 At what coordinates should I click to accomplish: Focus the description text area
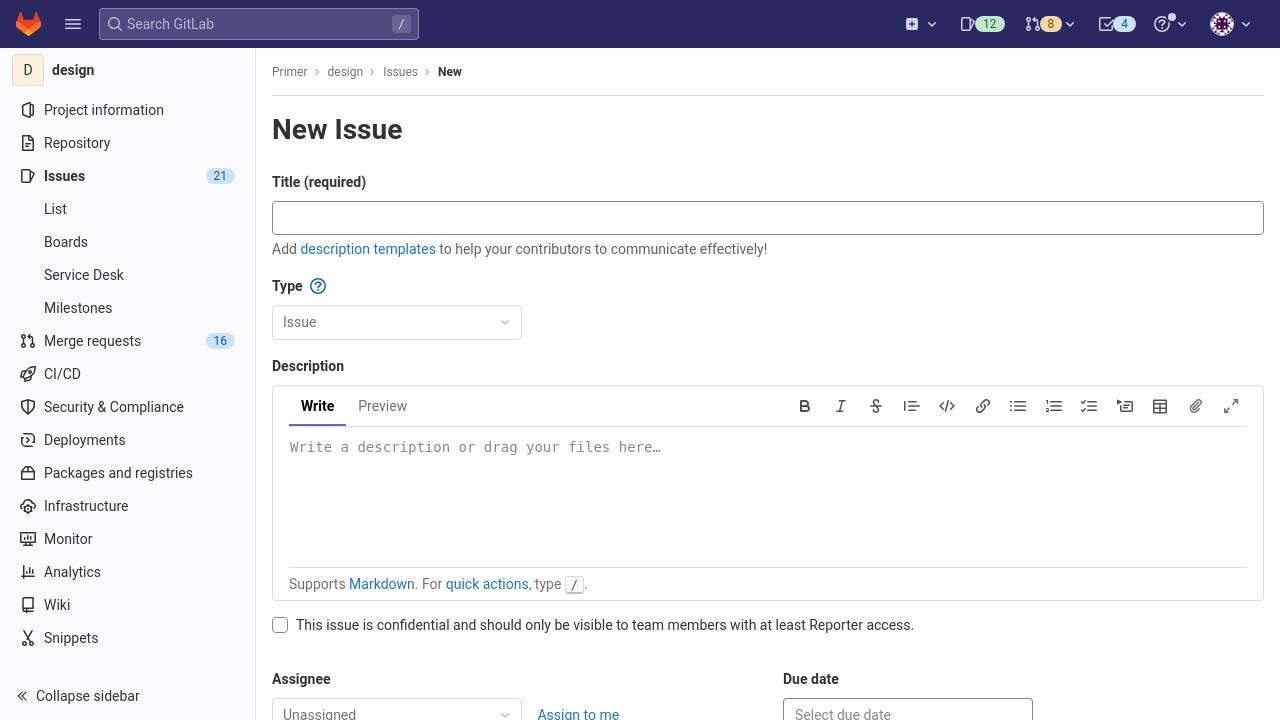pyautogui.click(x=768, y=497)
